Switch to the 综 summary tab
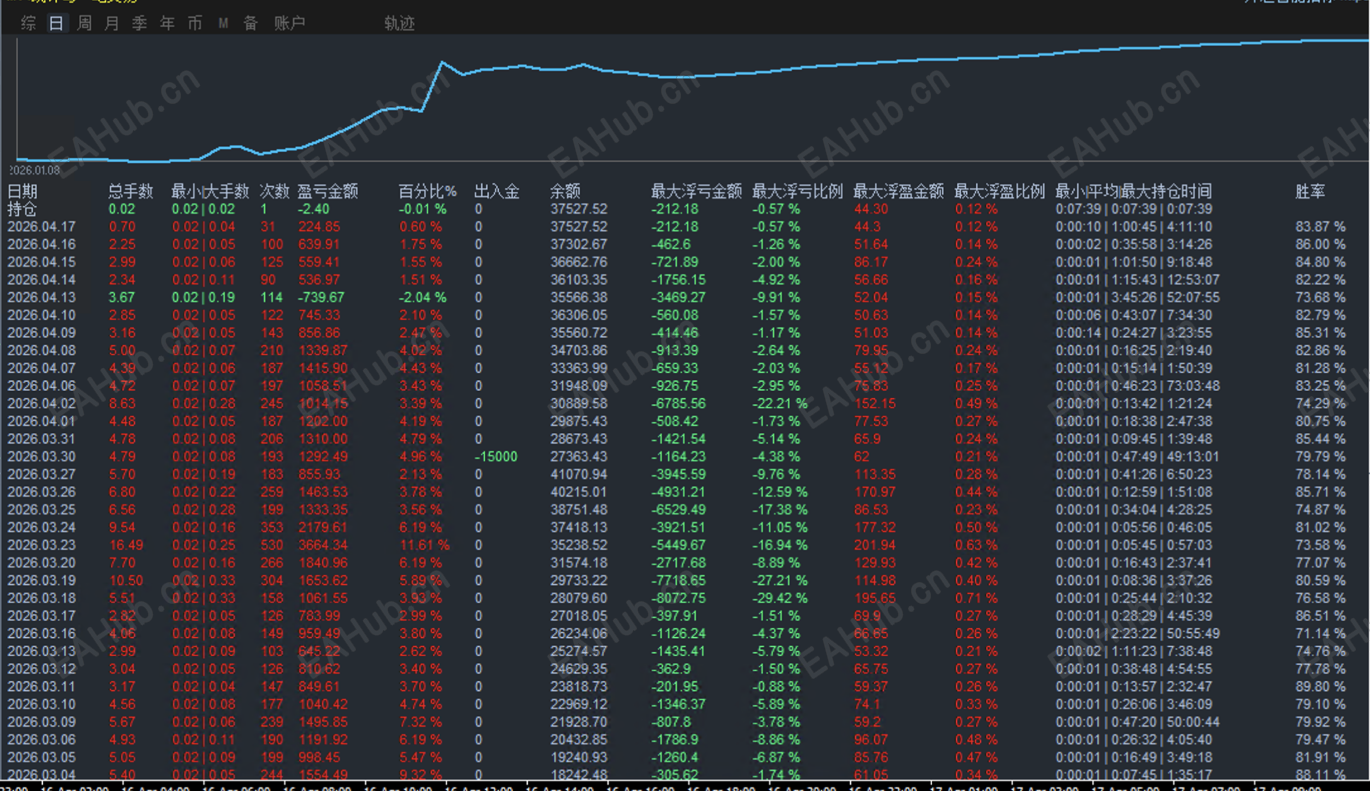The image size is (1370, 791). pos(29,23)
